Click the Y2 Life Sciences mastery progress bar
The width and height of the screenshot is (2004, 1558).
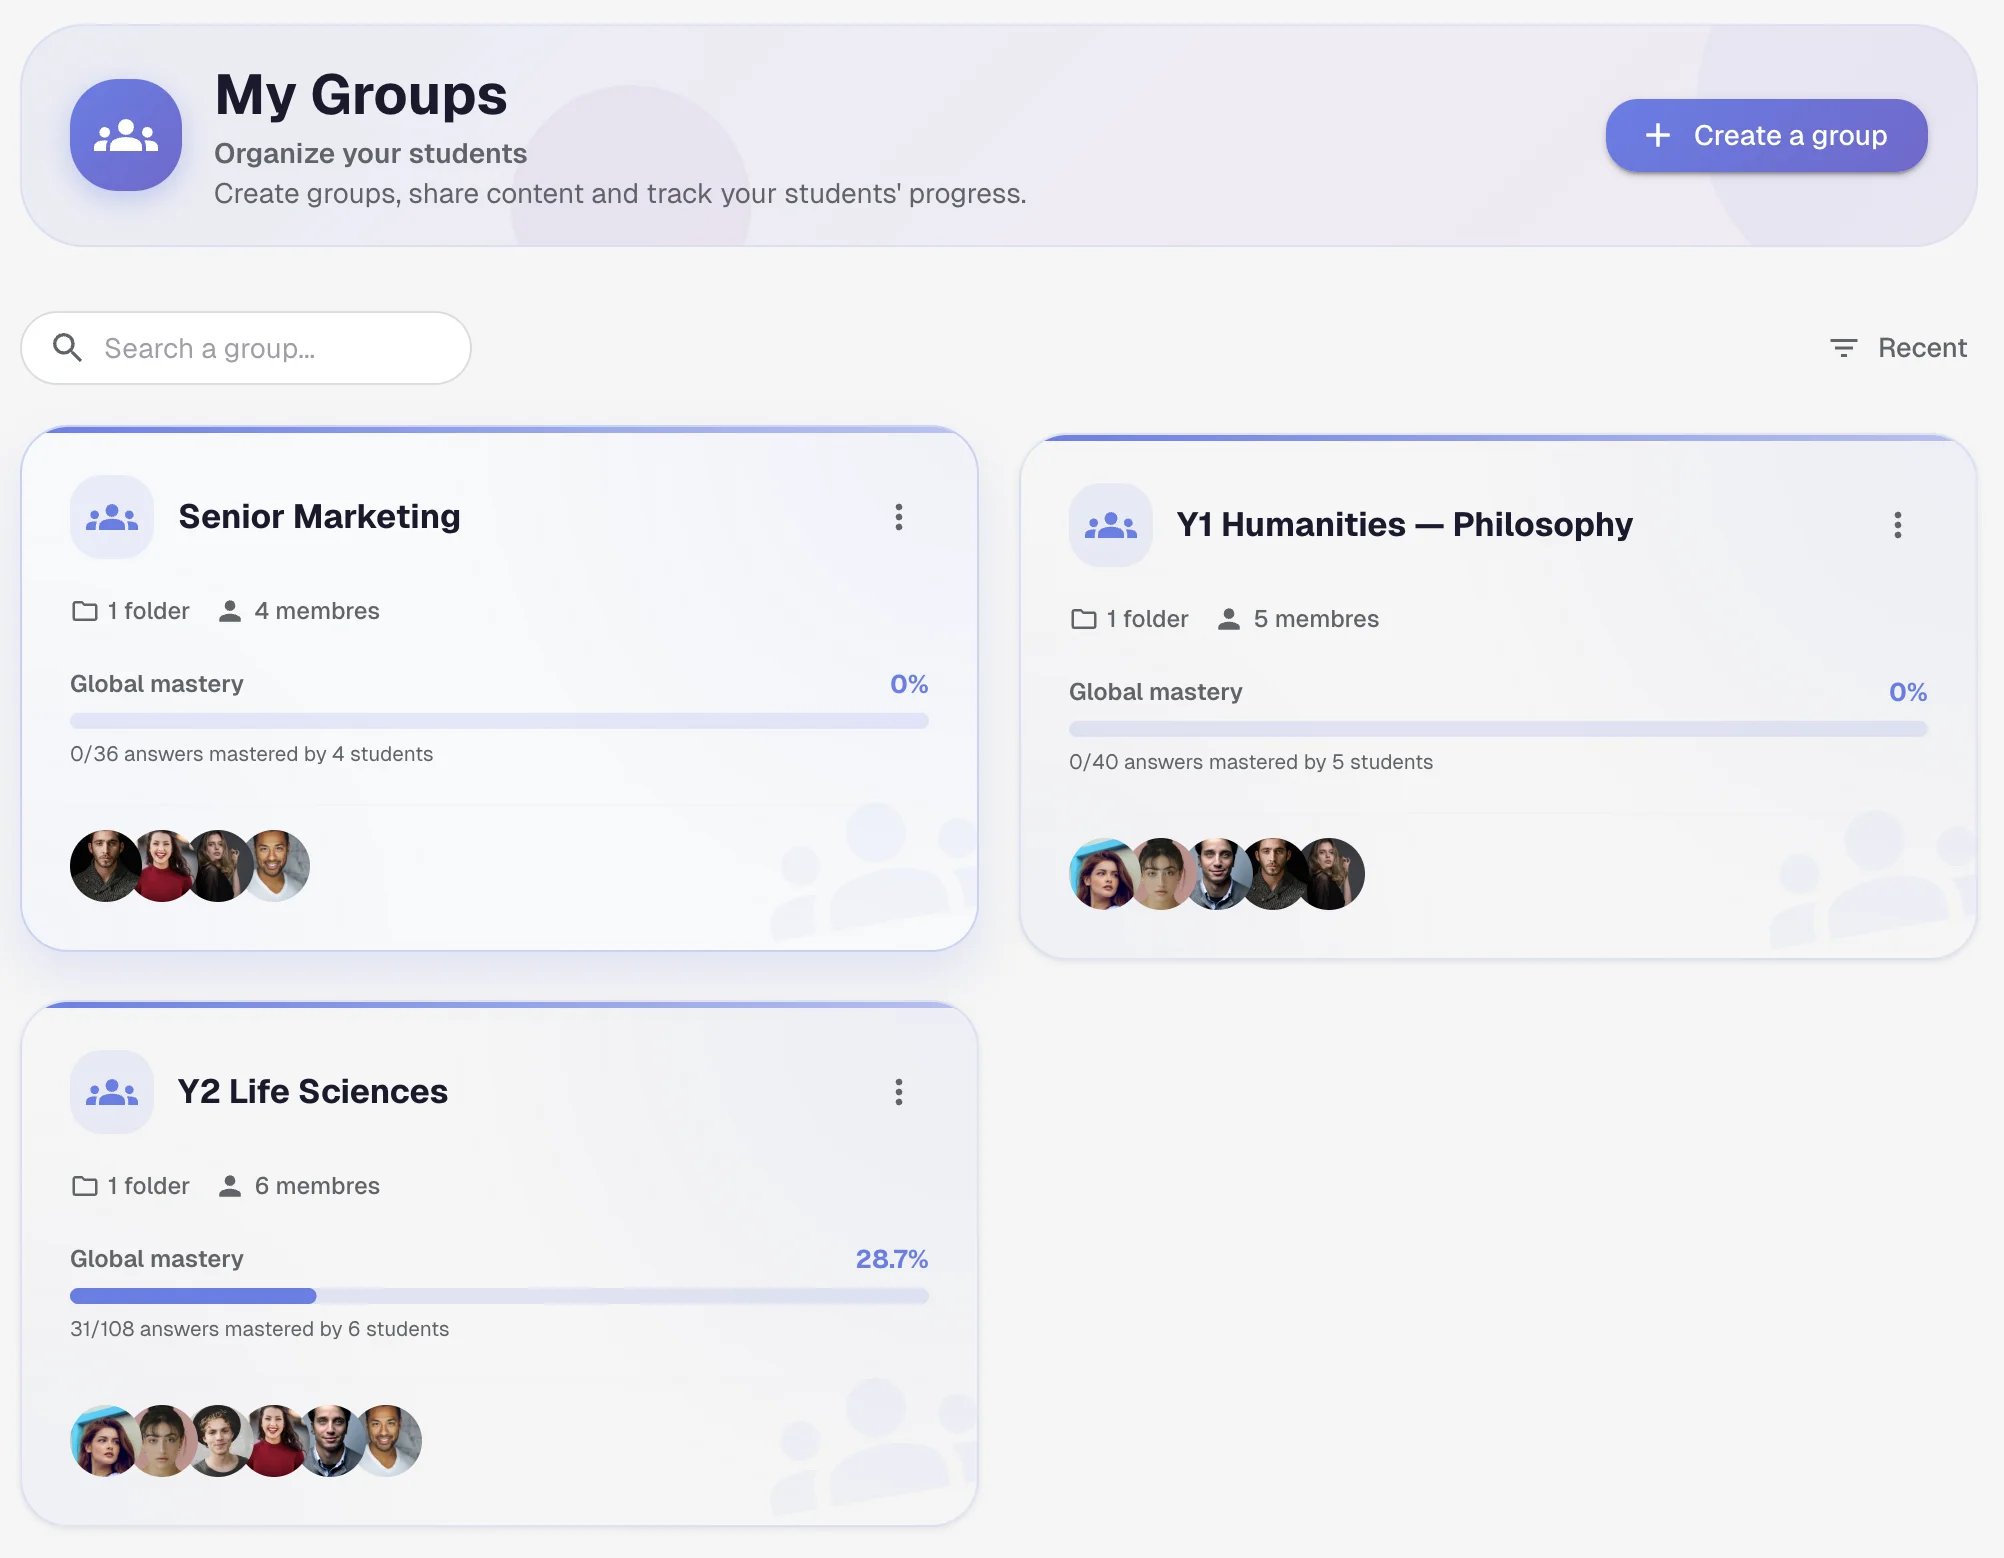click(x=499, y=1296)
